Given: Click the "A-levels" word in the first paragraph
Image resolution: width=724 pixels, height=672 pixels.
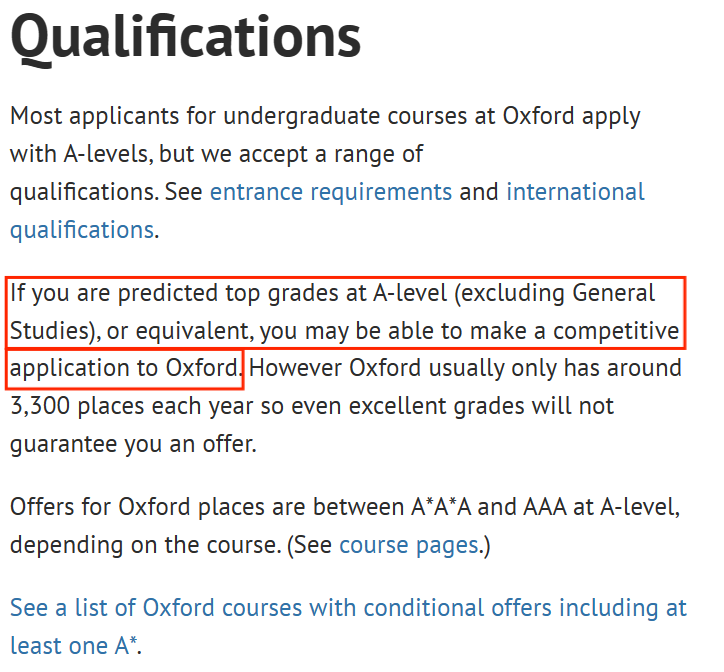Looking at the screenshot, I should 108,154.
